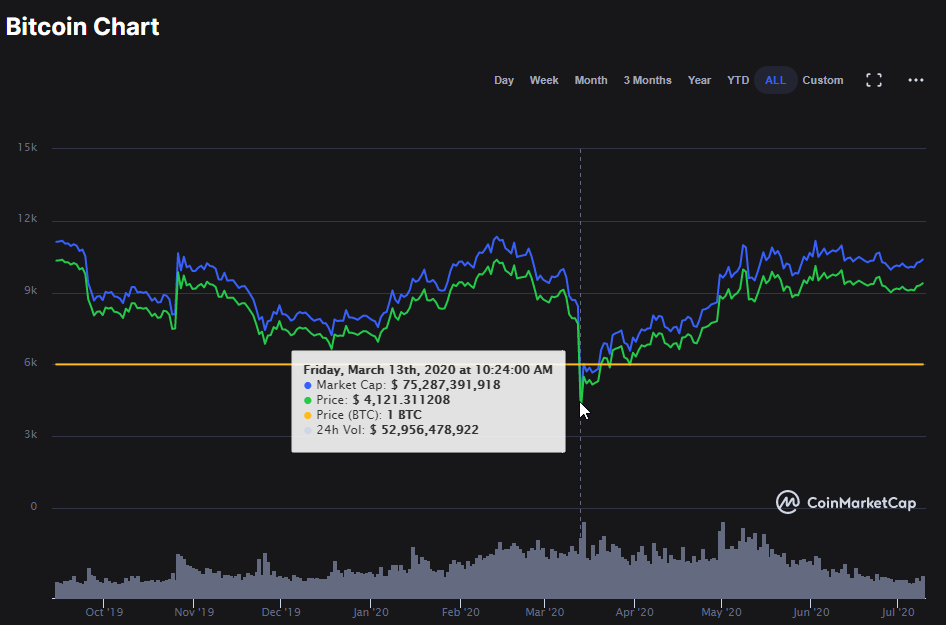This screenshot has width=946, height=625.
Task: Click the Feb '20 x-axis label
Action: pos(460,612)
